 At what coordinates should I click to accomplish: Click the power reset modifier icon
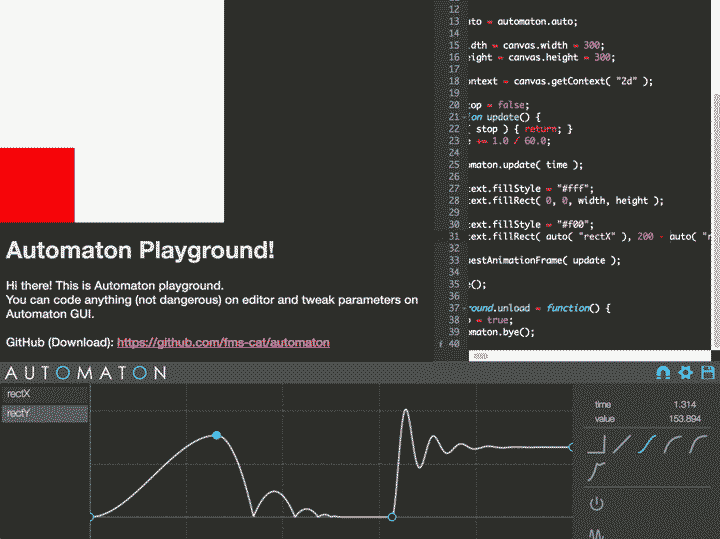[x=596, y=504]
